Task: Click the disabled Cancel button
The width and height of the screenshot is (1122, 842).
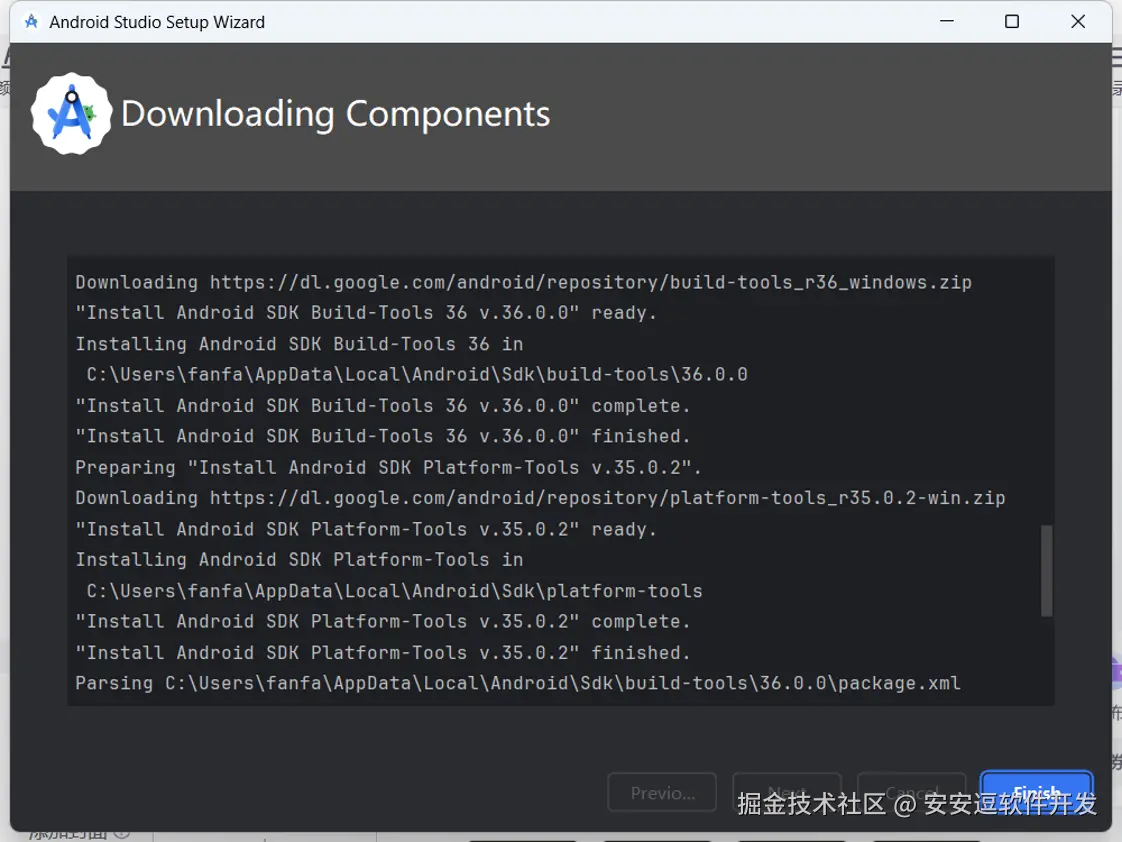Action: point(911,793)
